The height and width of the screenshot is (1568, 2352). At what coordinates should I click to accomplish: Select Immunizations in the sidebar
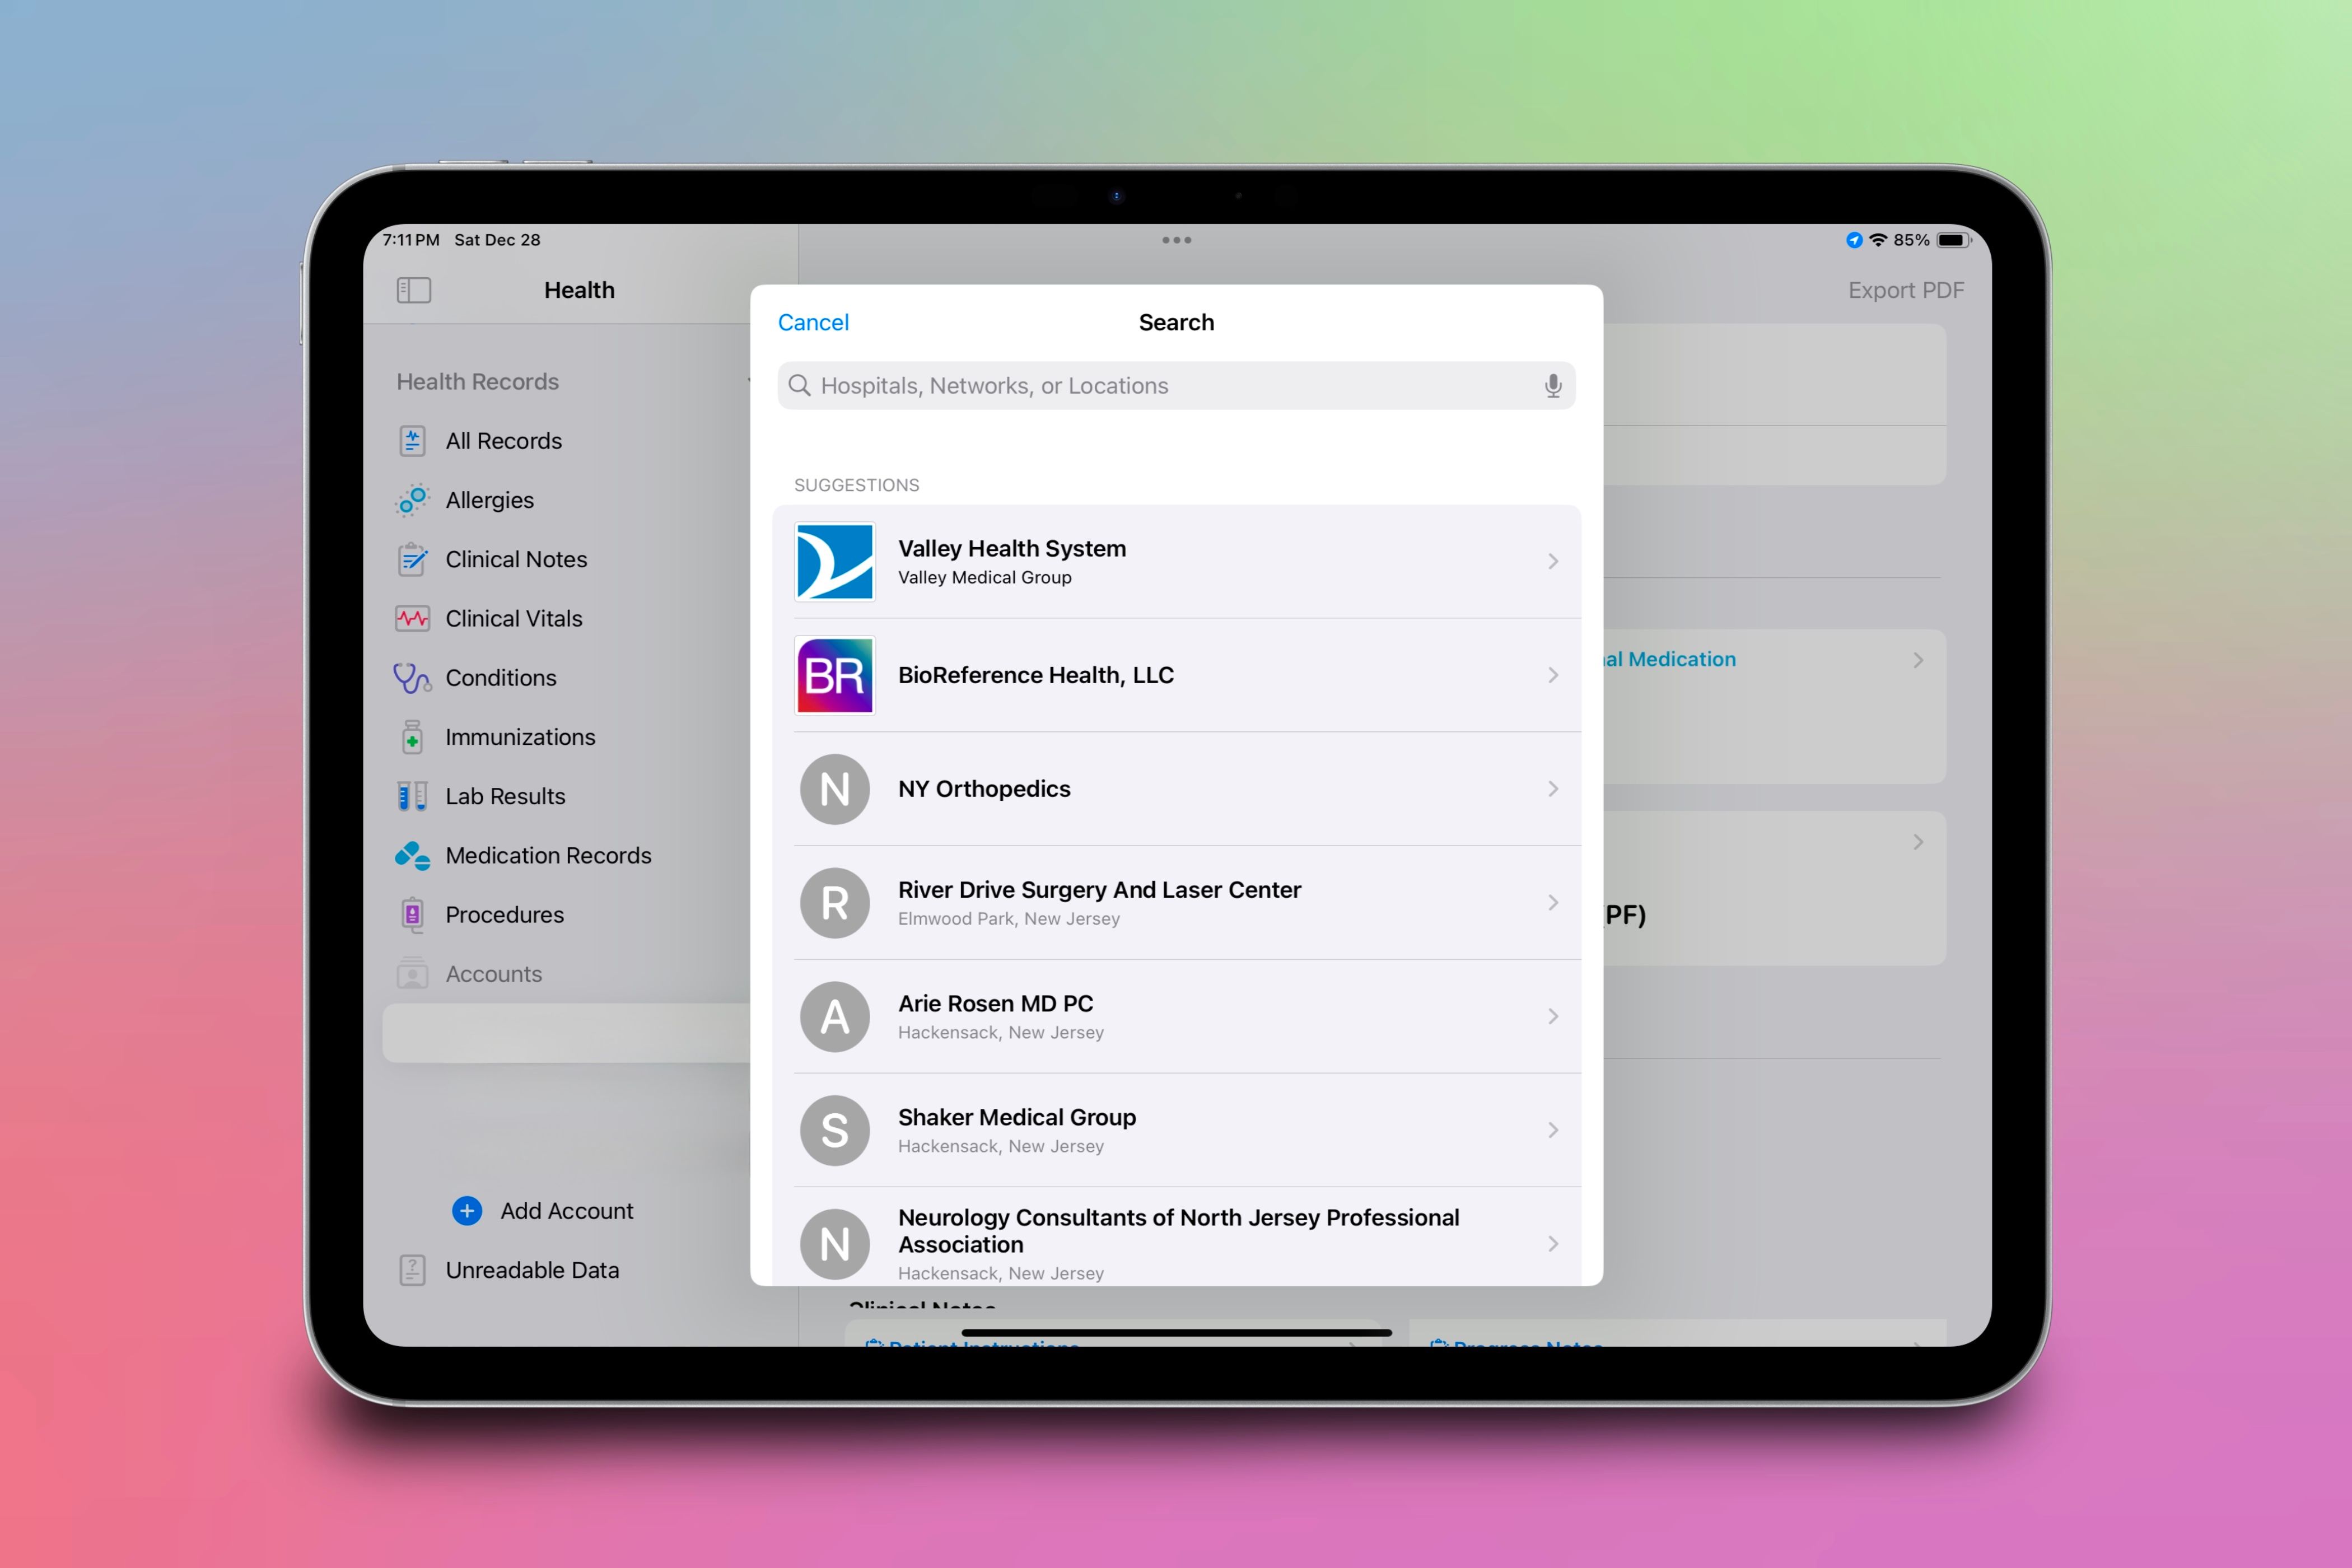[x=519, y=737]
